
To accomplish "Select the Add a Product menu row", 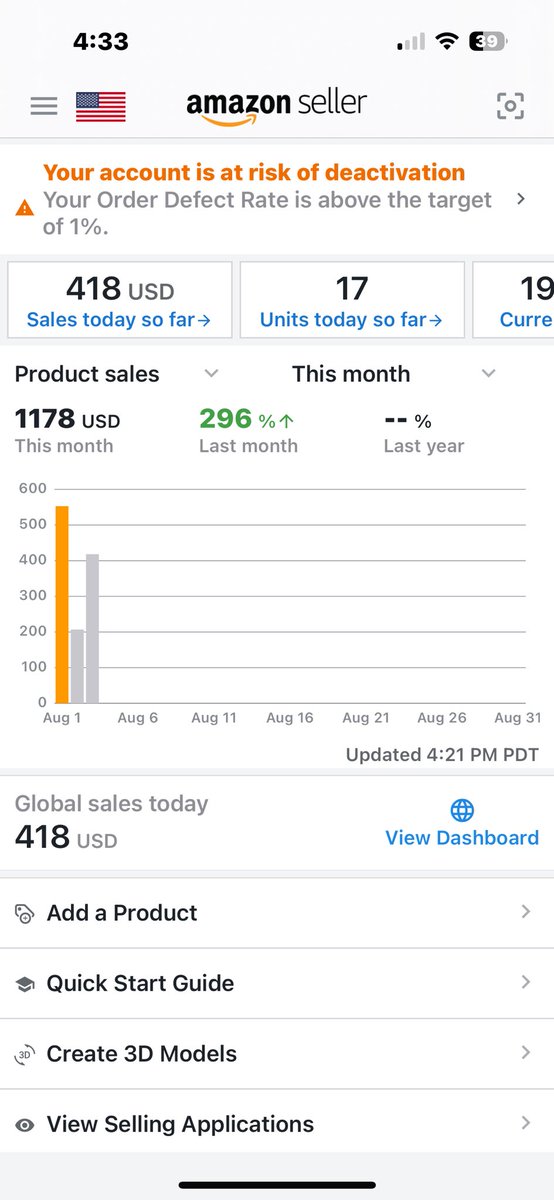I will tap(277, 913).
